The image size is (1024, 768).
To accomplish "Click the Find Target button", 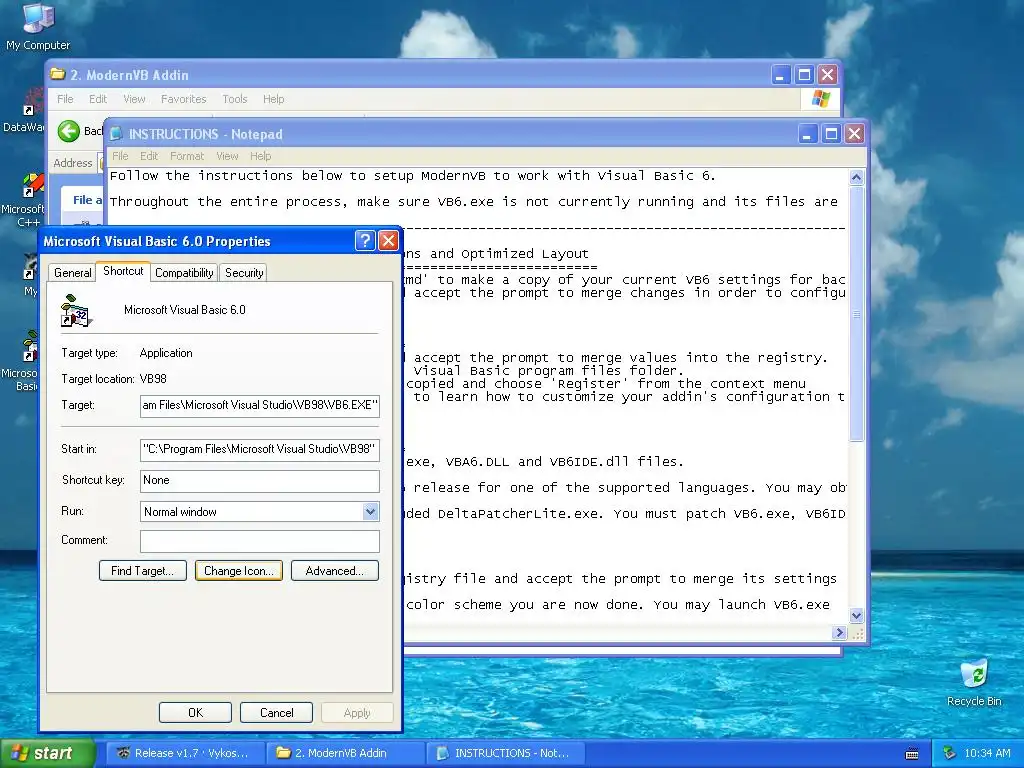I will 142,571.
